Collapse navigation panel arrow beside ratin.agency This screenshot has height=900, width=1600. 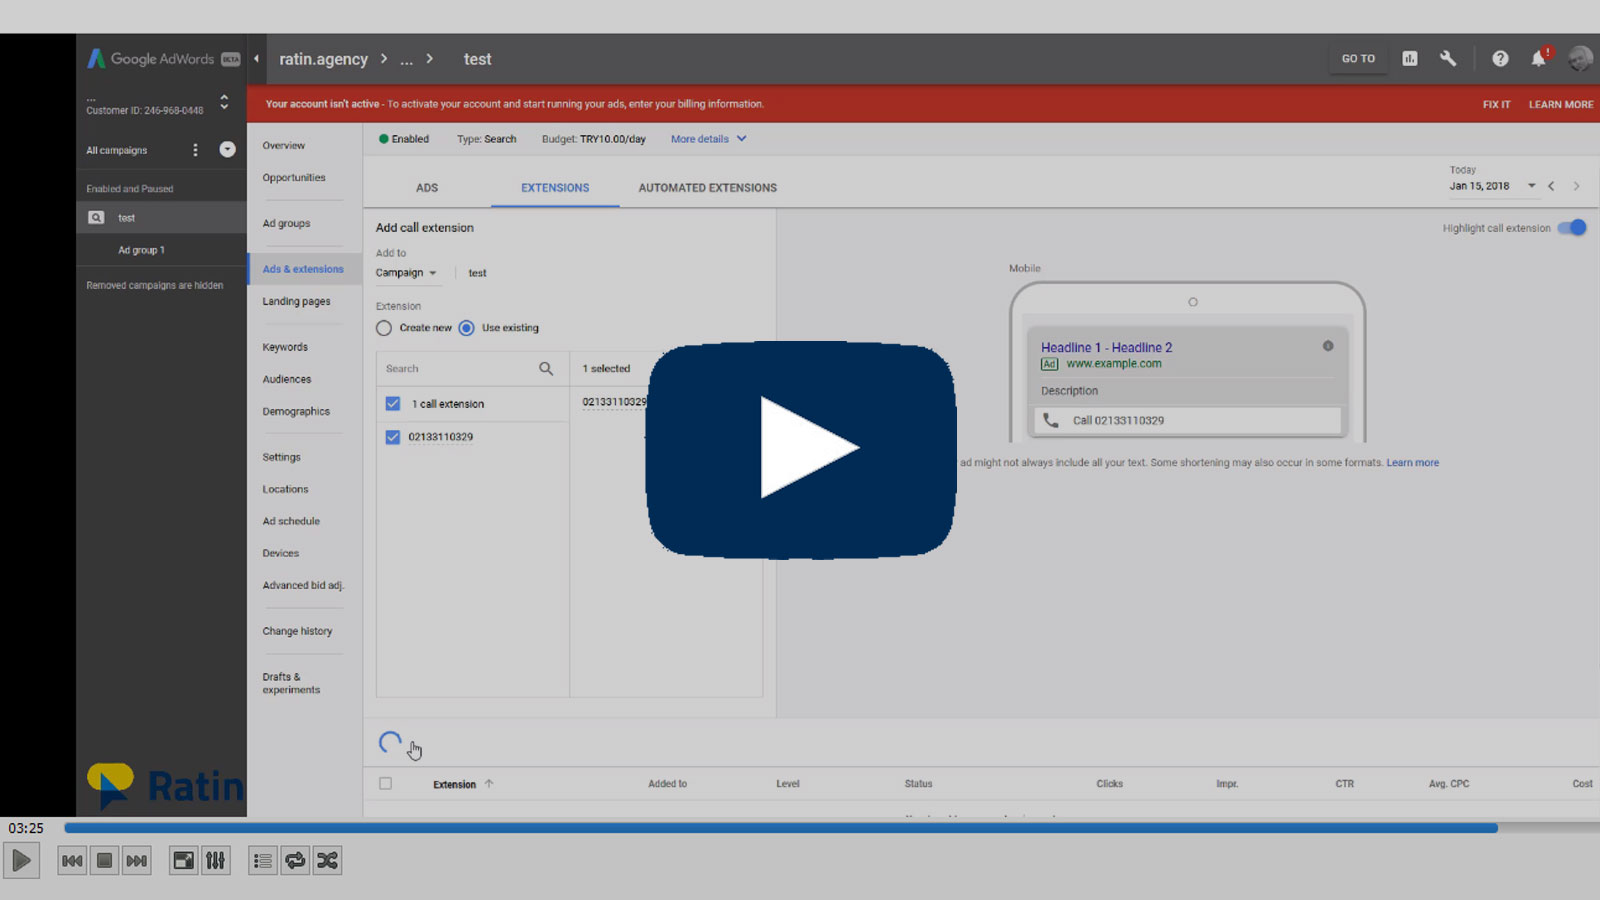pyautogui.click(x=257, y=59)
